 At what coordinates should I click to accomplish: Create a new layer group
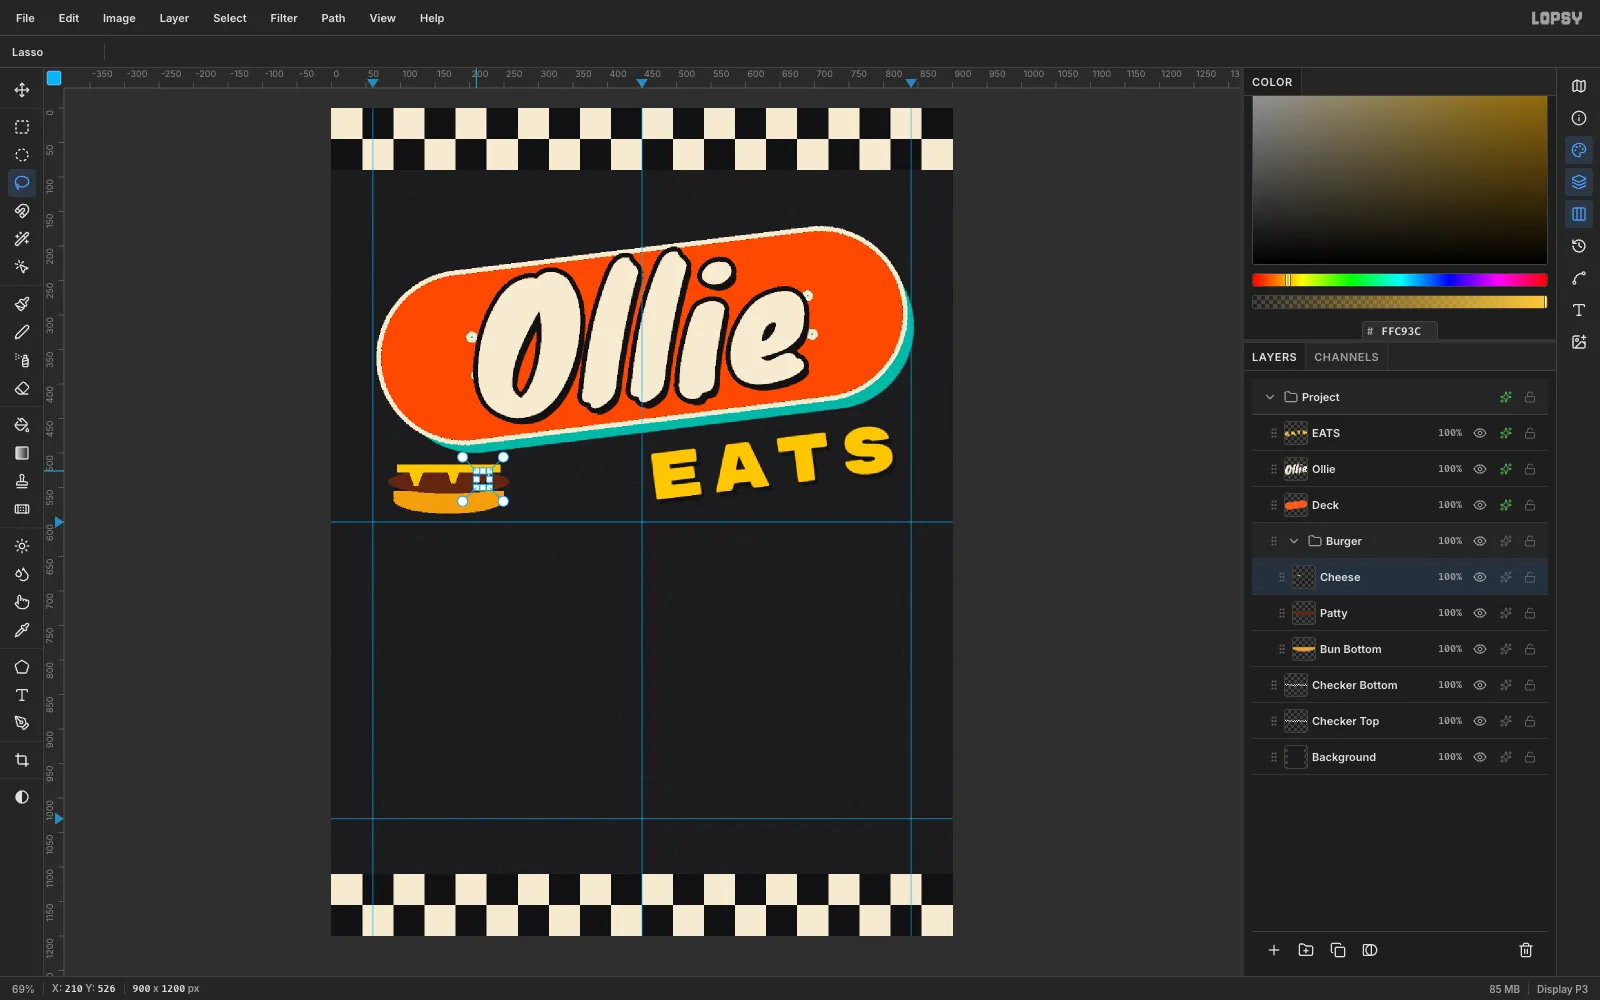(x=1306, y=950)
